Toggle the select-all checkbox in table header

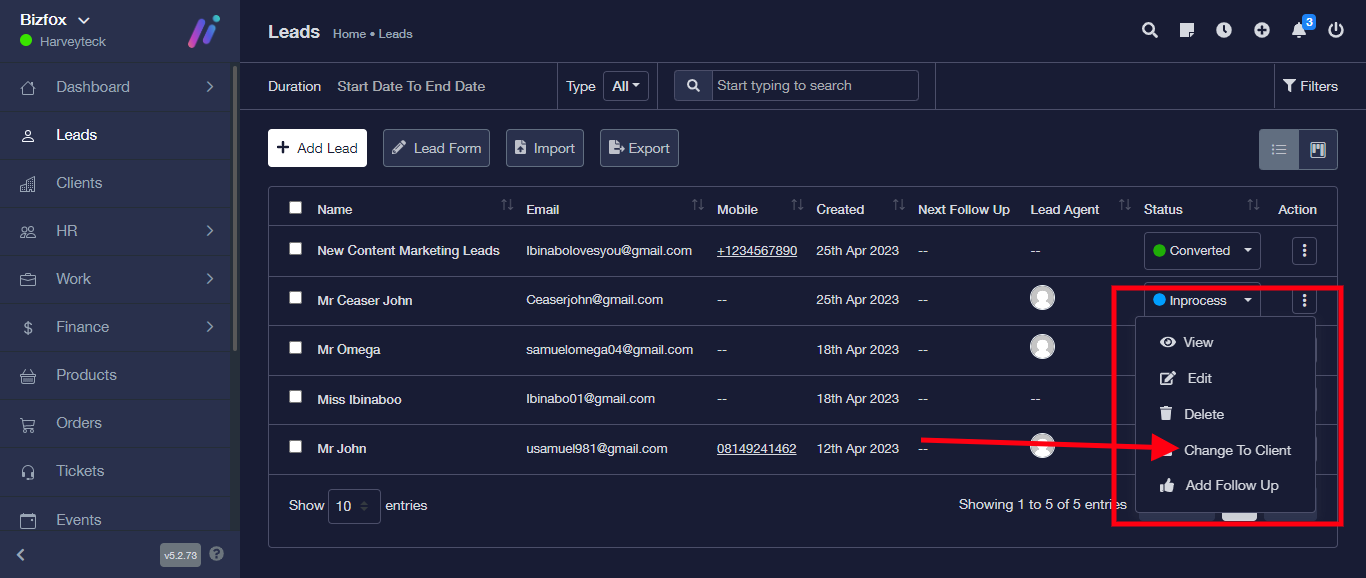click(295, 208)
